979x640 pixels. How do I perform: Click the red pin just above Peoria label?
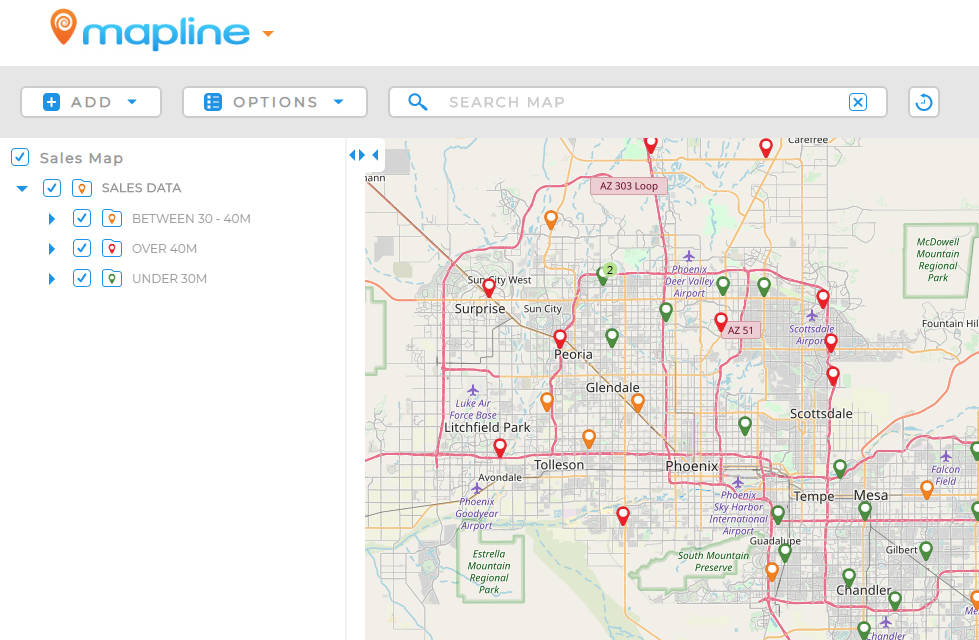pos(560,338)
